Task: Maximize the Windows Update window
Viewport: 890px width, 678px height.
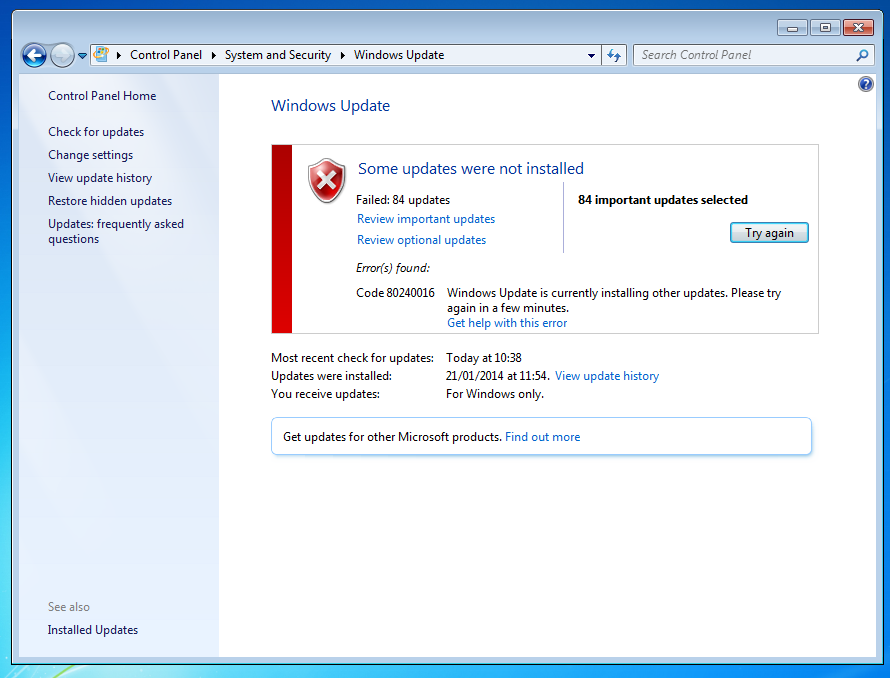Action: click(x=825, y=27)
